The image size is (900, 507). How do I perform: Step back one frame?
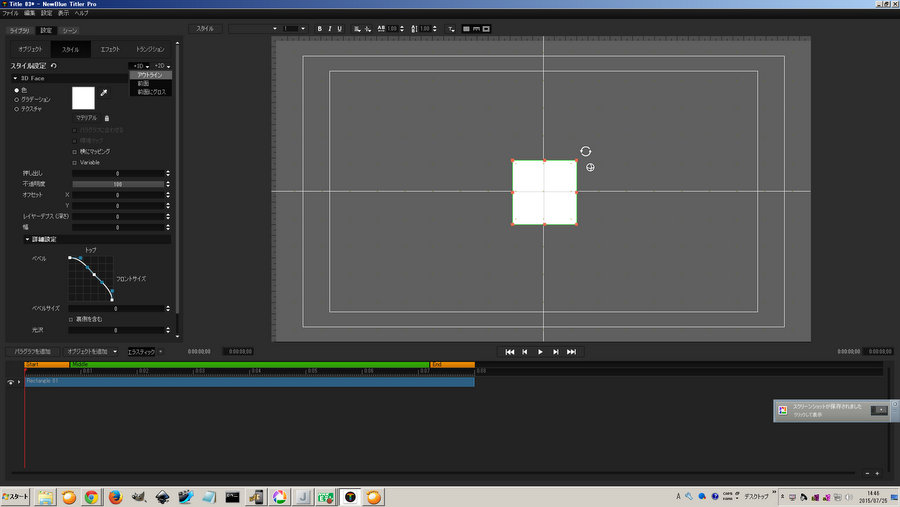[525, 352]
